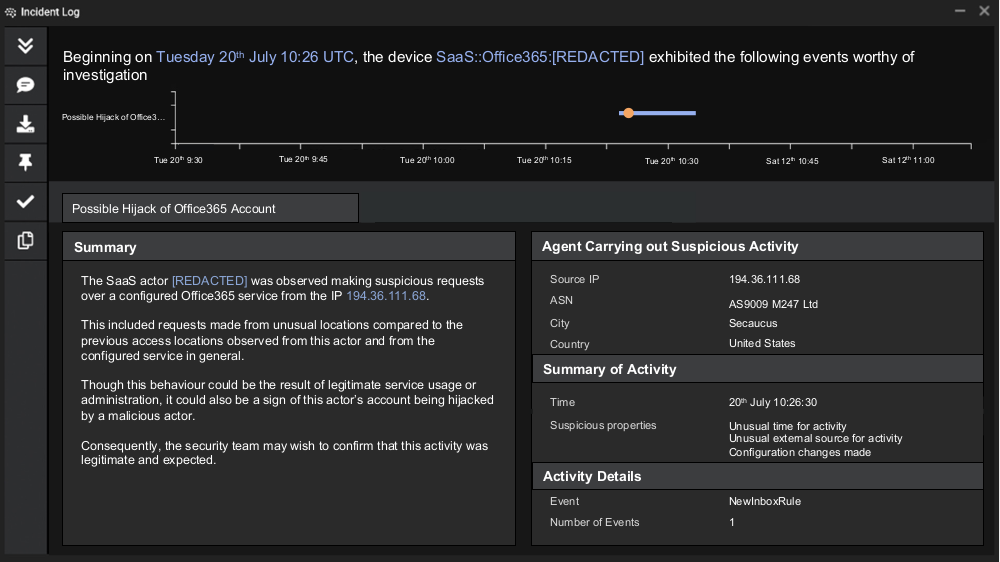This screenshot has height=562, width=1000.
Task: Click Unusual external source for activity property
Action: click(815, 439)
